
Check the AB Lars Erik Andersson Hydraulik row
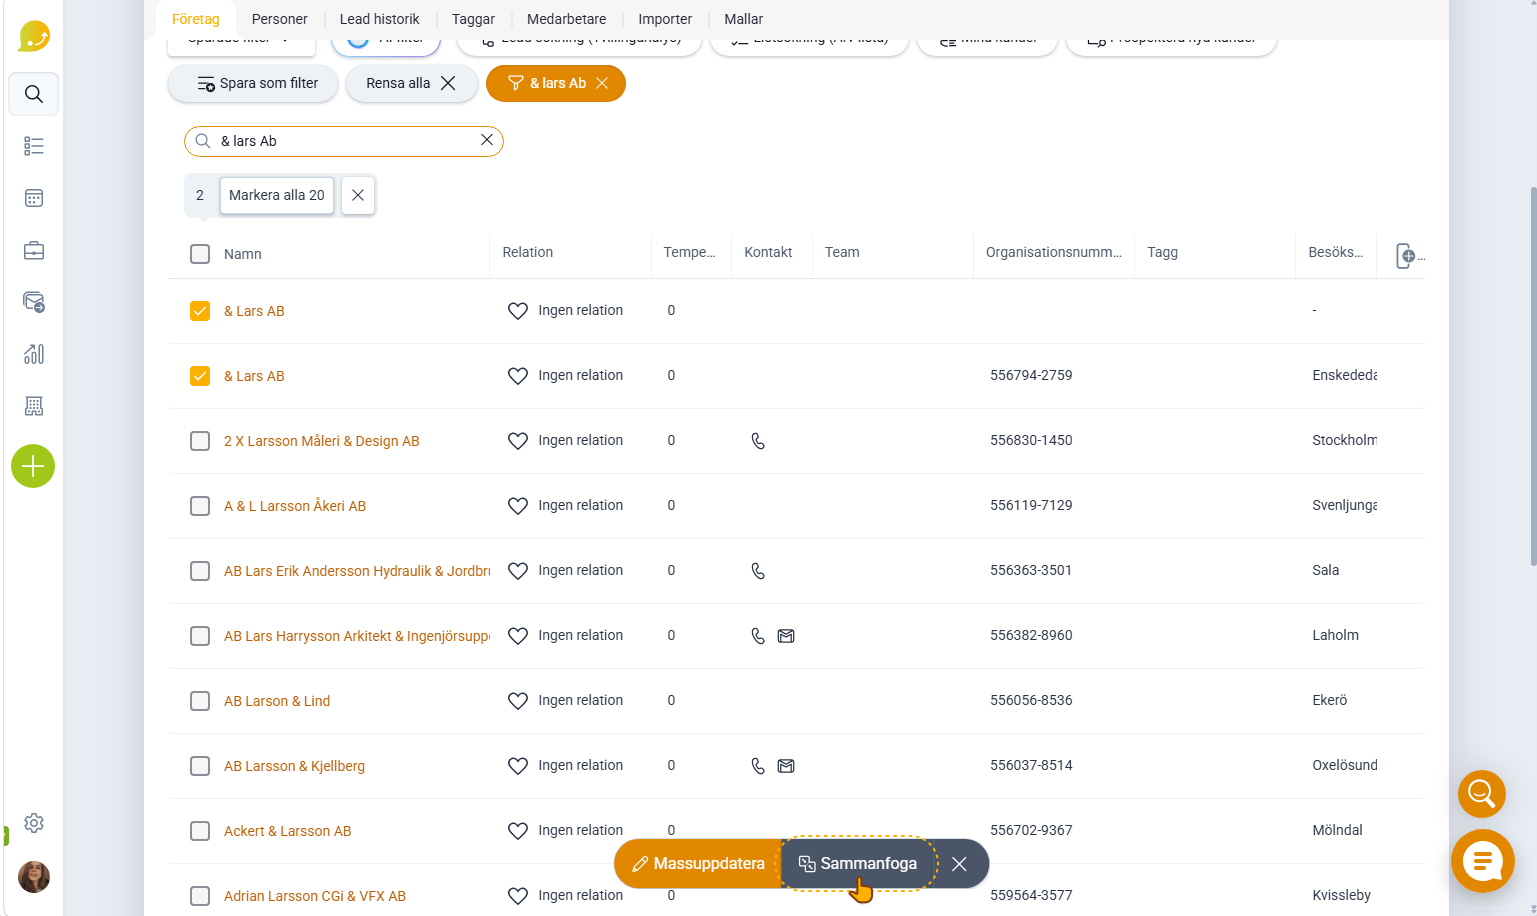pos(200,571)
